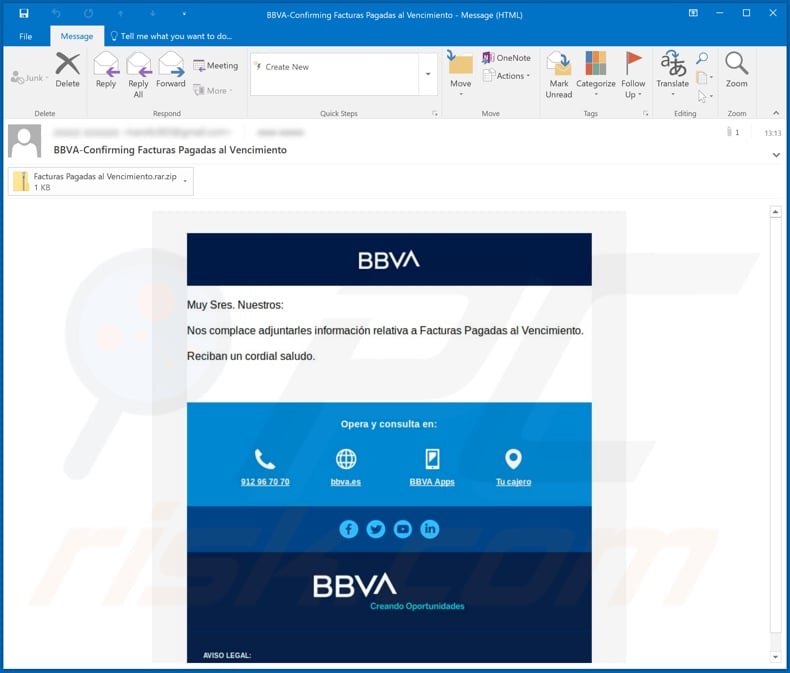Follow the bbva.es link
The height and width of the screenshot is (673, 790).
(x=346, y=482)
